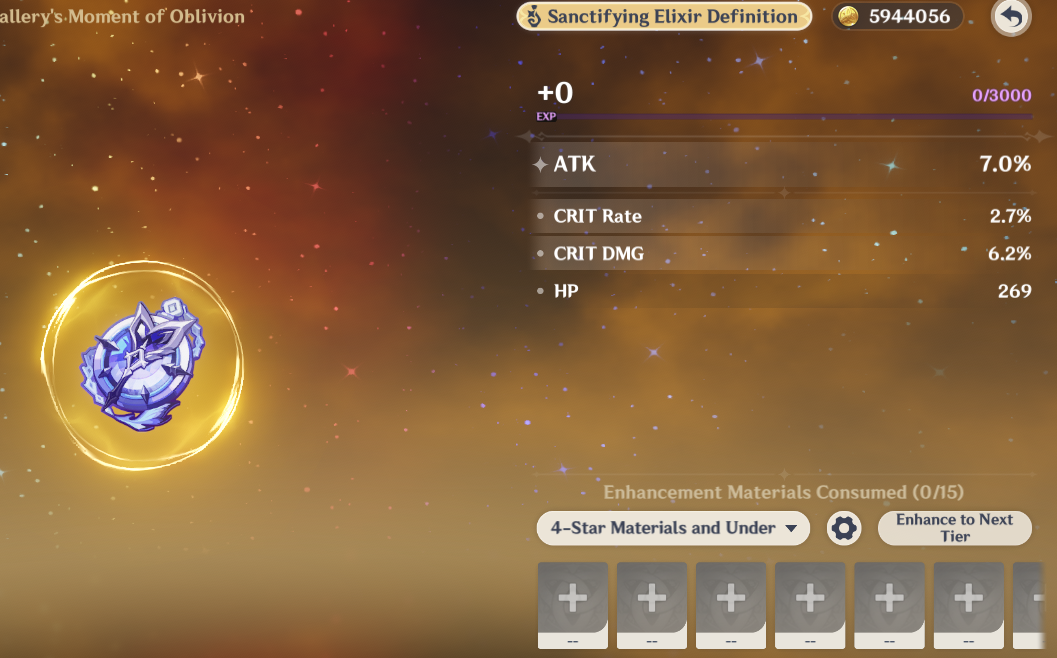Image resolution: width=1057 pixels, height=658 pixels.
Task: Click the timepiece artifact icon
Action: click(142, 365)
